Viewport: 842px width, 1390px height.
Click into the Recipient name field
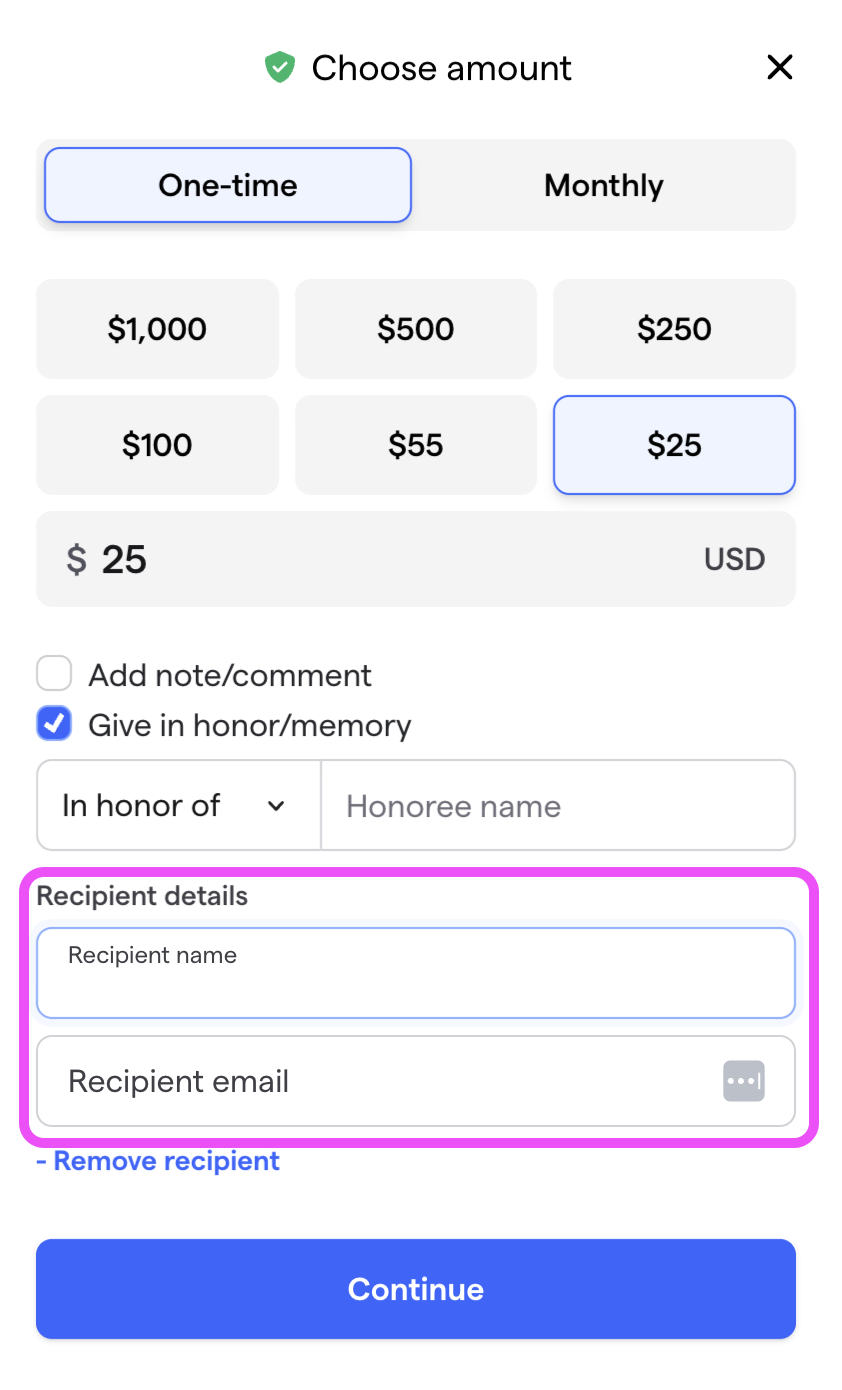coord(416,973)
